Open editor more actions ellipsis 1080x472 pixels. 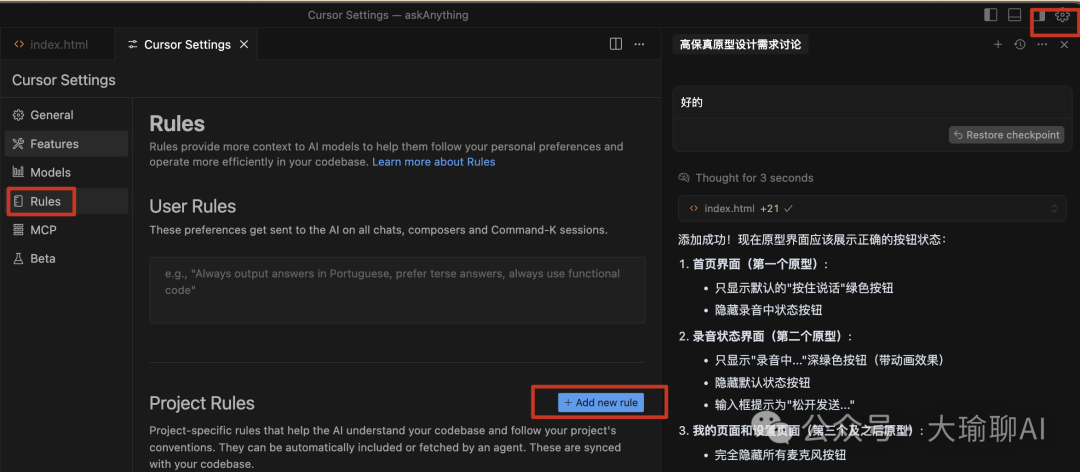point(639,44)
